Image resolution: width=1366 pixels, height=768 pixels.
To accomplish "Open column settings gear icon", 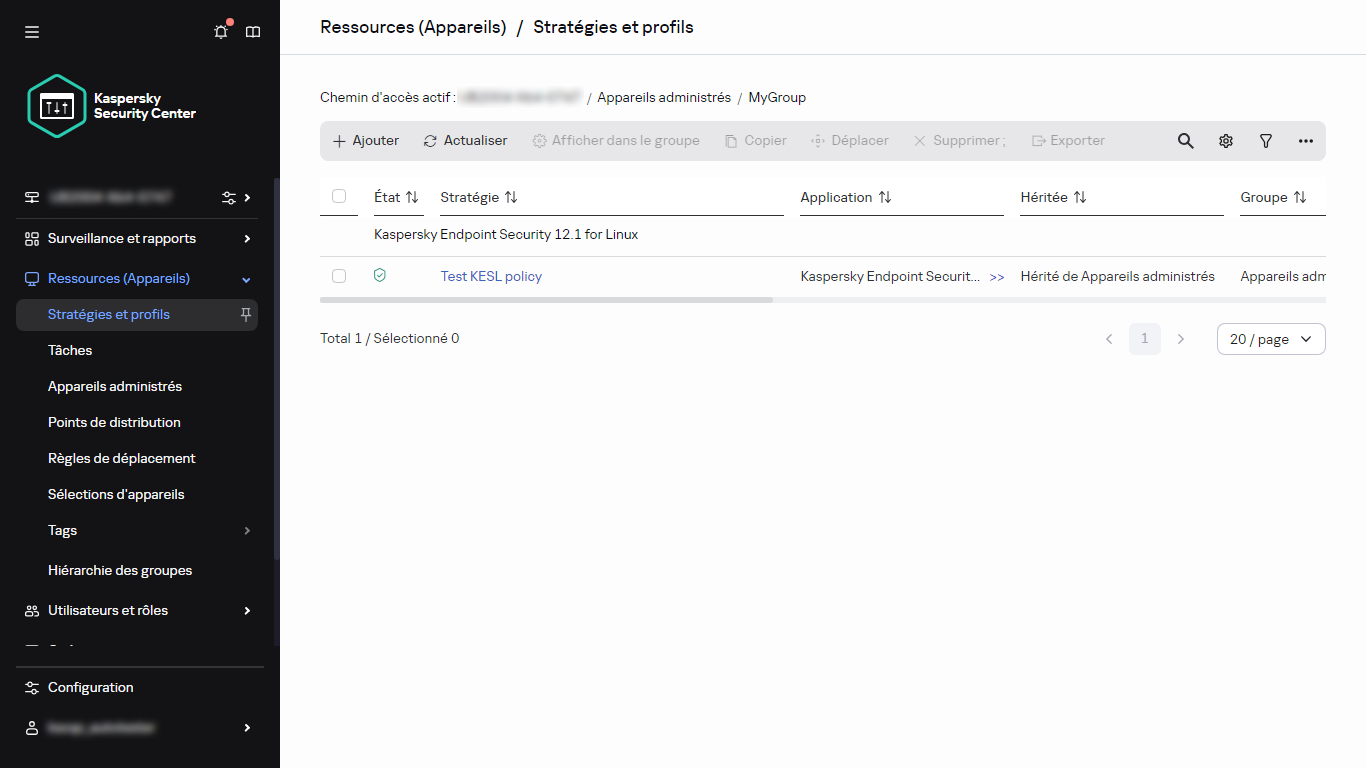I will 1226,141.
